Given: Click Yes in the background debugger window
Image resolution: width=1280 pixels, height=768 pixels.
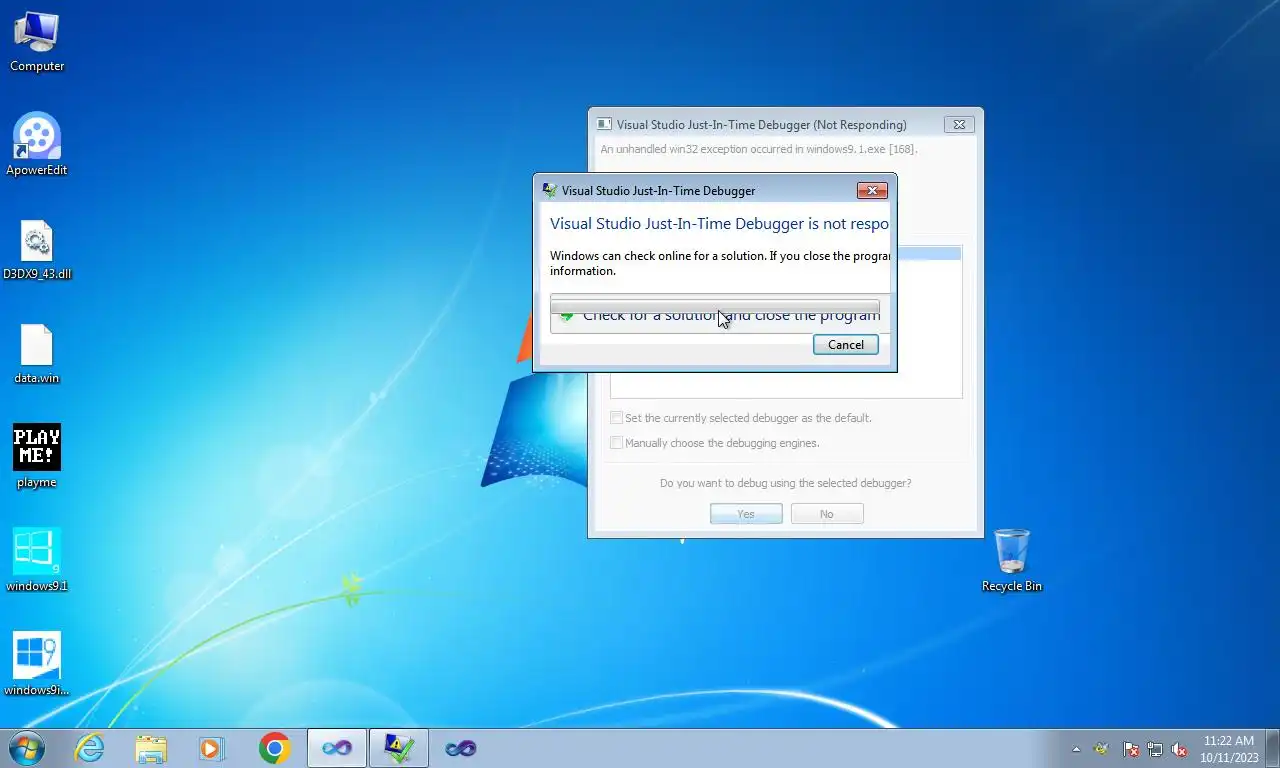Looking at the screenshot, I should [746, 514].
